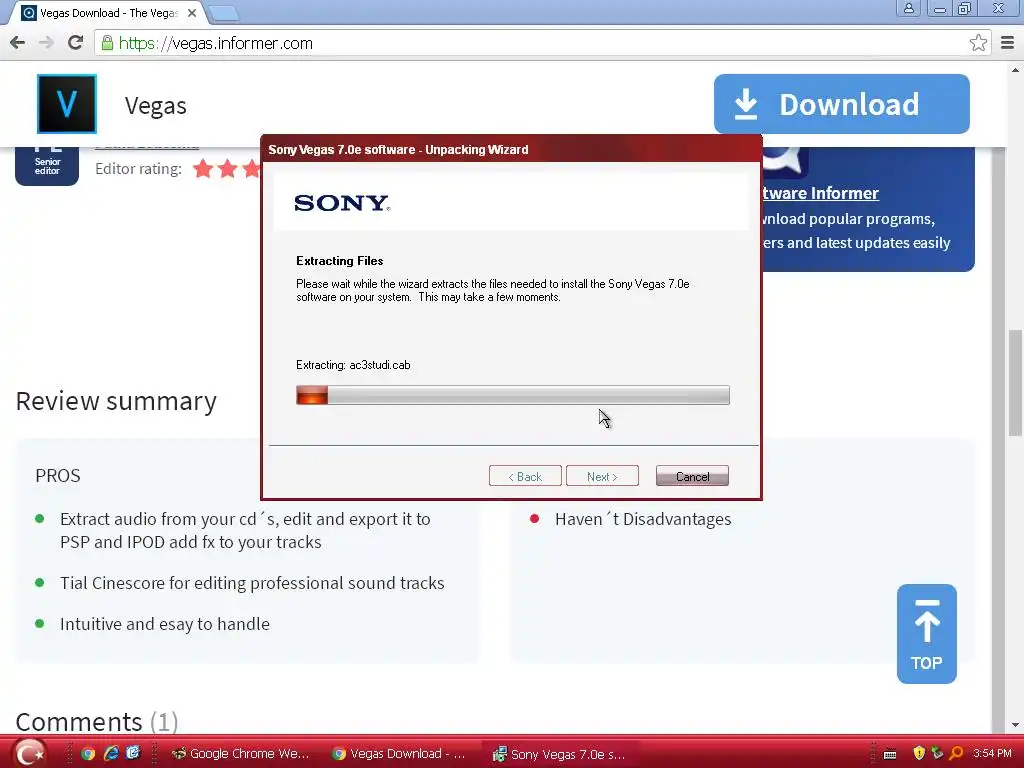Viewport: 1024px width, 768px height.
Task: Click the Senior editor badge
Action: [47, 166]
